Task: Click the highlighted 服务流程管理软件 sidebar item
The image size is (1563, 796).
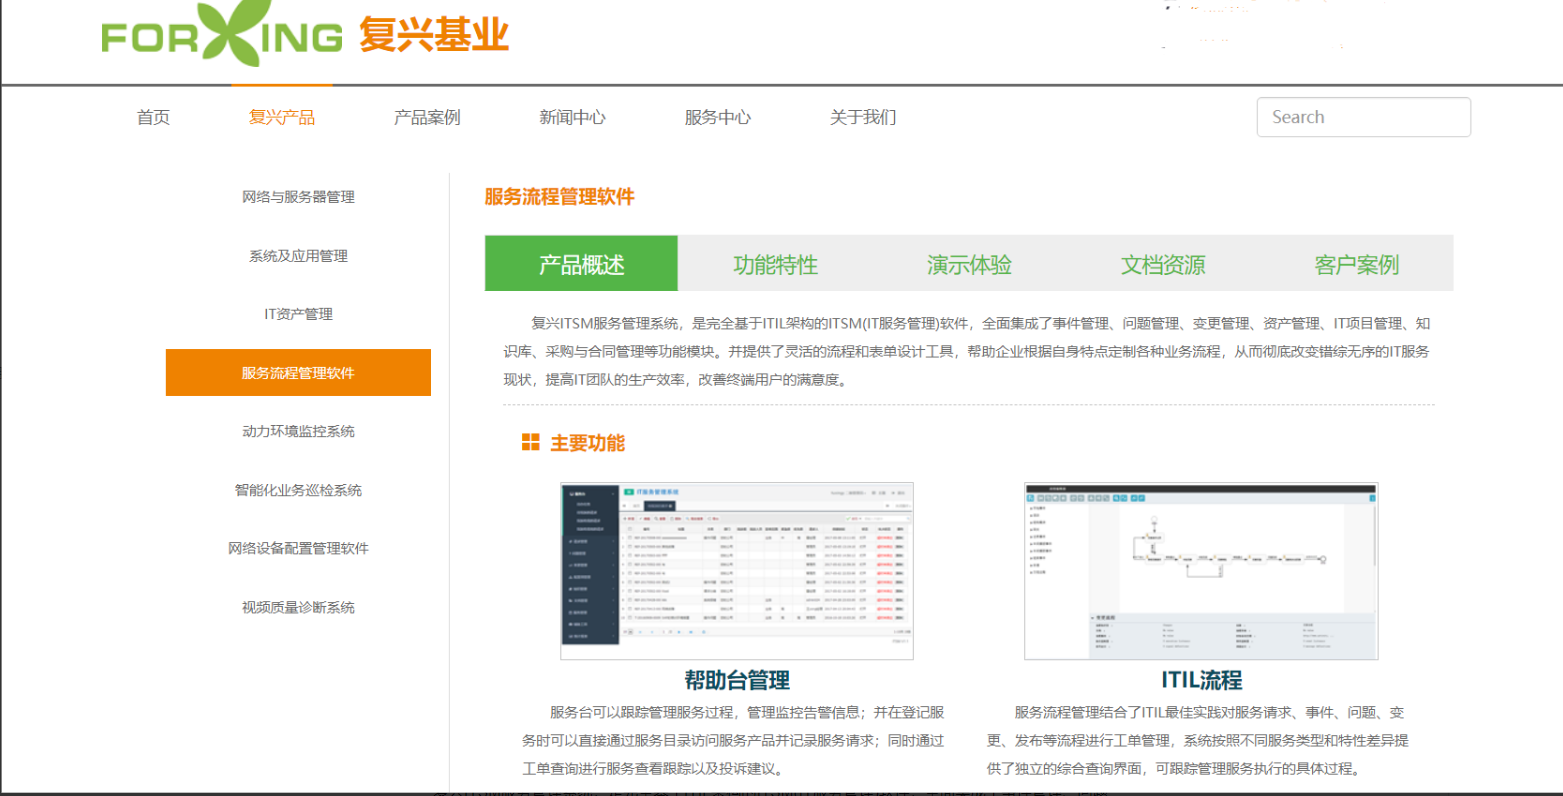Action: tap(297, 372)
